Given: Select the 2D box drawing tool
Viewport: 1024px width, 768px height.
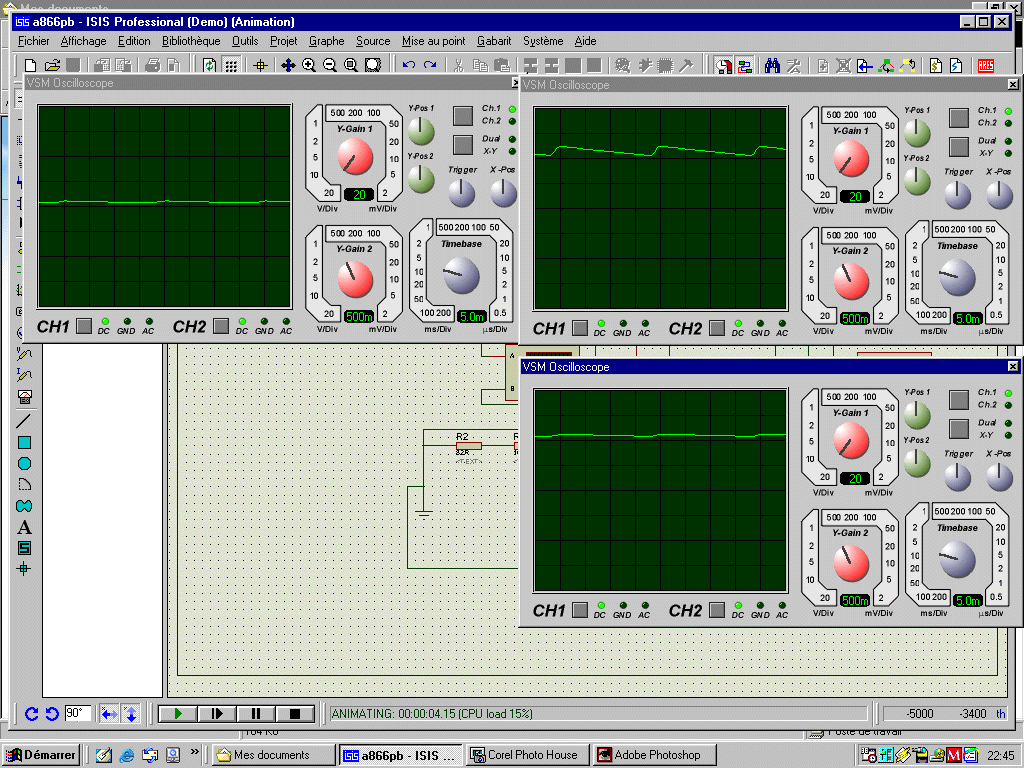Looking at the screenshot, I should click(25, 442).
